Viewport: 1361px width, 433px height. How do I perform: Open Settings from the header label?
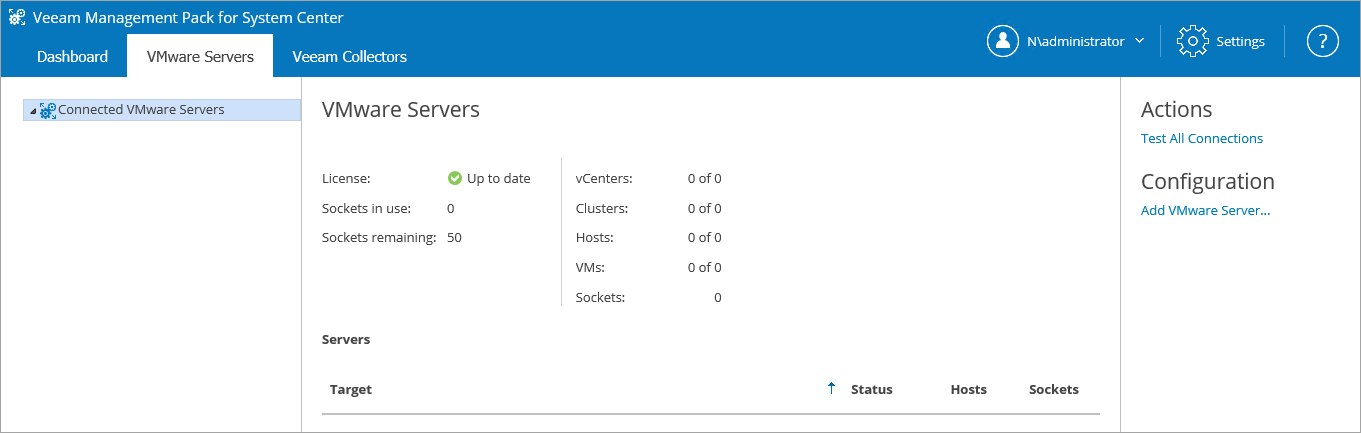pos(1240,42)
